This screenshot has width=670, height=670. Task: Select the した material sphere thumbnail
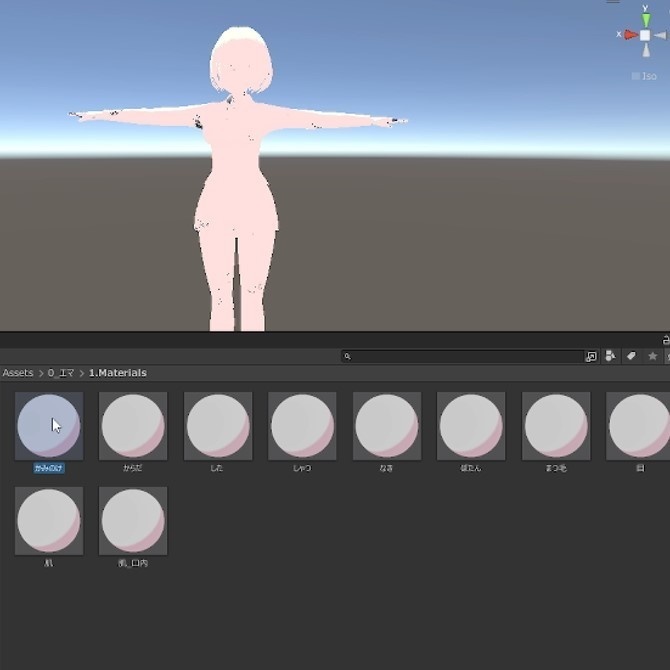click(x=218, y=426)
